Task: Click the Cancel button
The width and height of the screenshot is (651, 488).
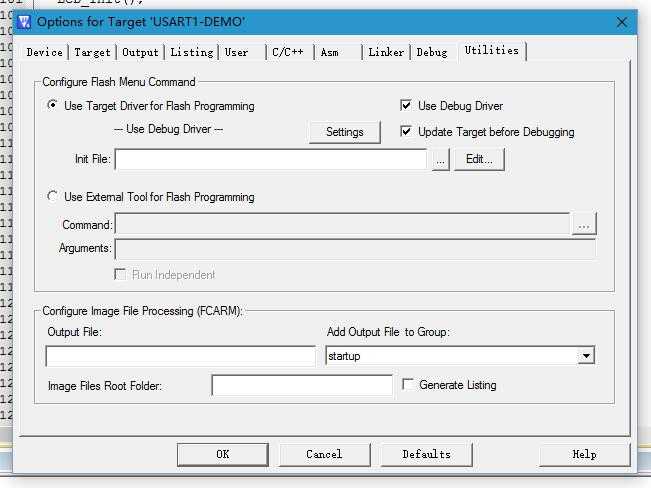Action: pos(324,455)
